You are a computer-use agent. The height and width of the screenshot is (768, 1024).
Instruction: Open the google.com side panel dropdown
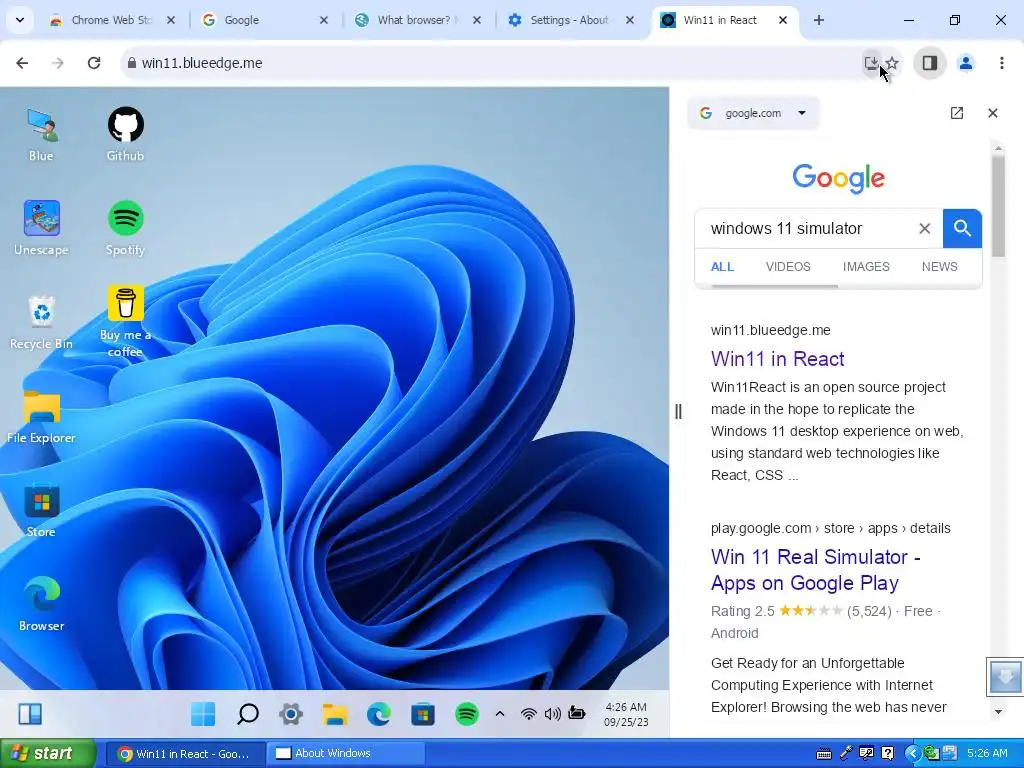pos(753,113)
